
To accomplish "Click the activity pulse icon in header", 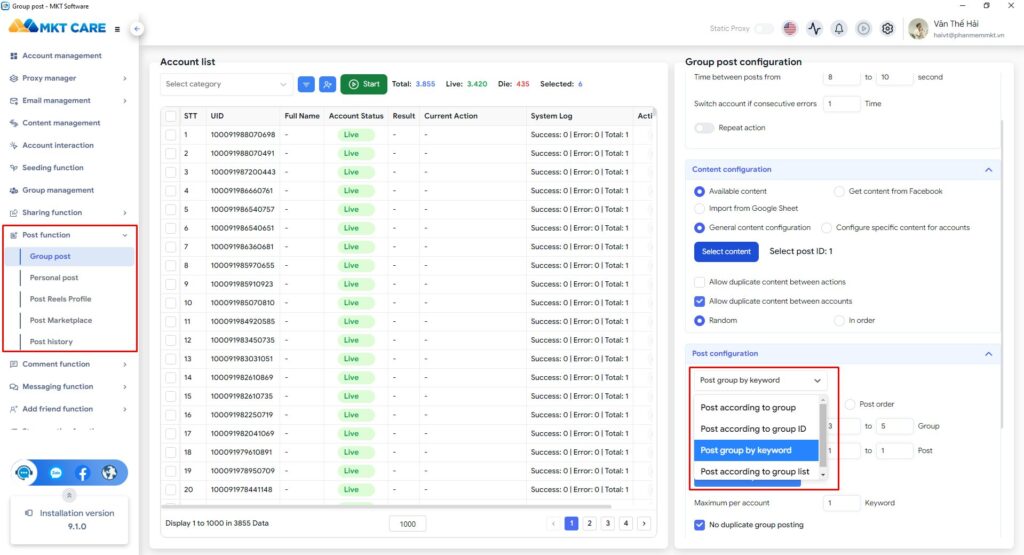I will point(815,29).
